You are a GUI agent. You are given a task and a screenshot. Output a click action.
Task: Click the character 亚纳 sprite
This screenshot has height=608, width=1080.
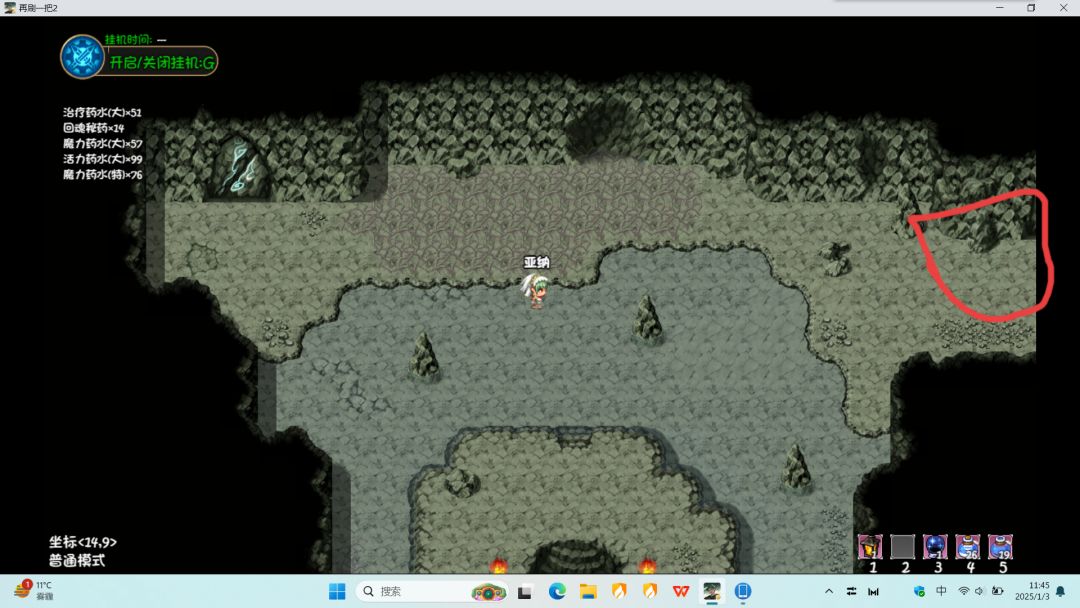535,291
